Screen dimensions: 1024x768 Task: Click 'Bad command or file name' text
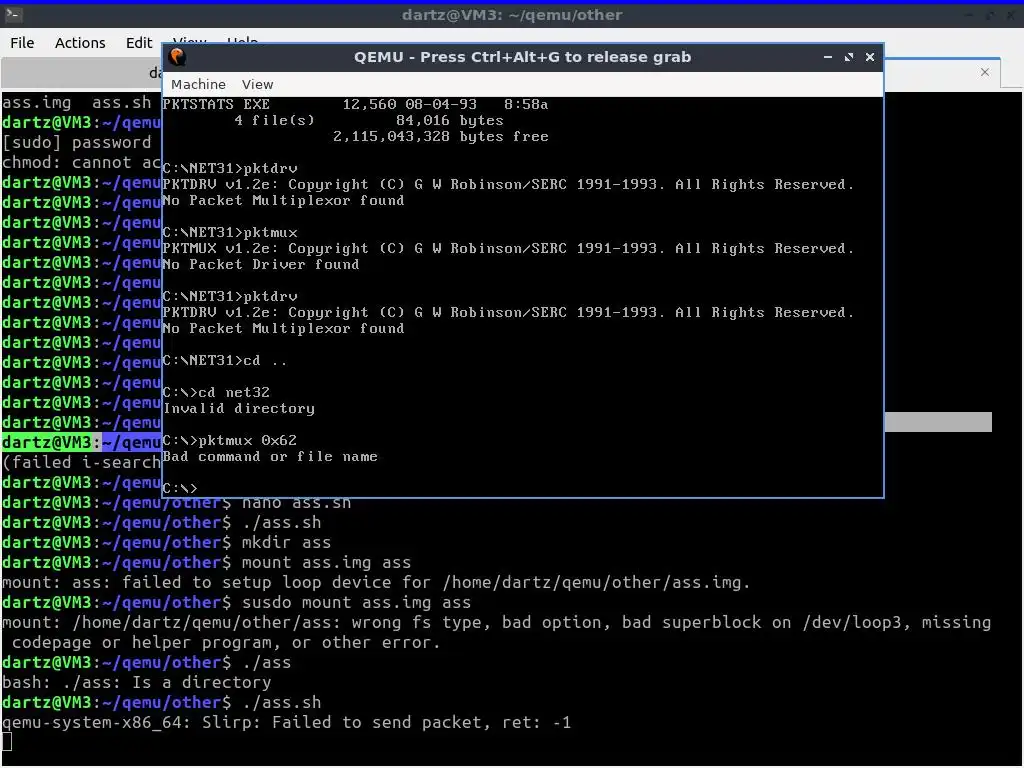tap(270, 456)
